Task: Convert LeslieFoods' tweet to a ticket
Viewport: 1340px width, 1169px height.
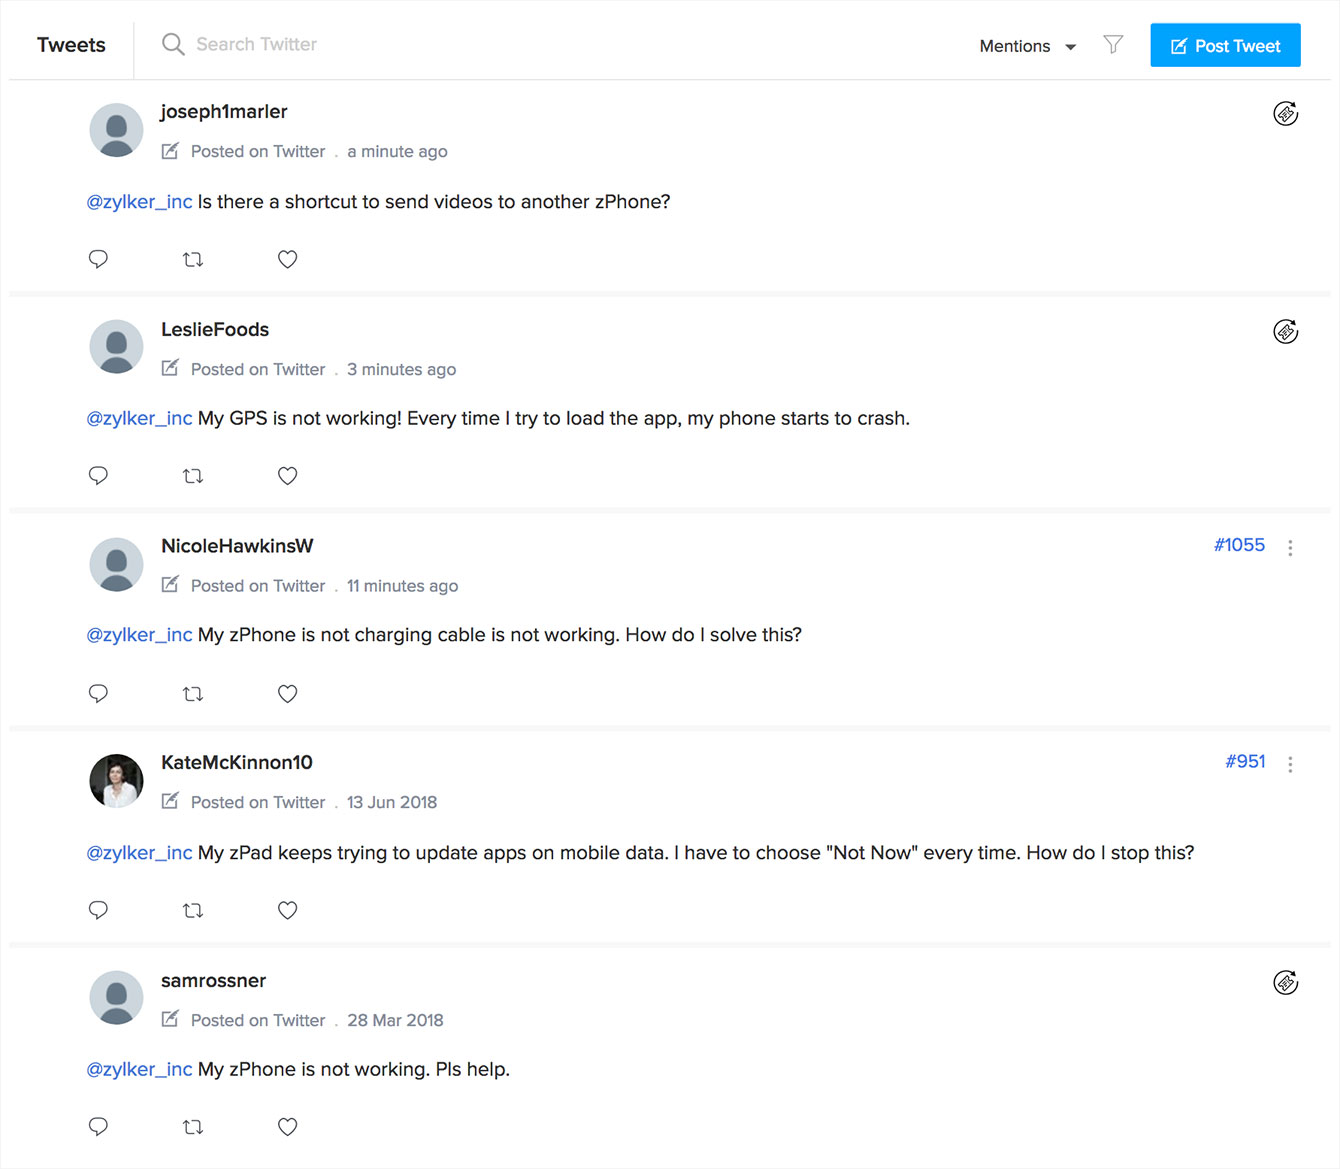Action: point(1285,332)
